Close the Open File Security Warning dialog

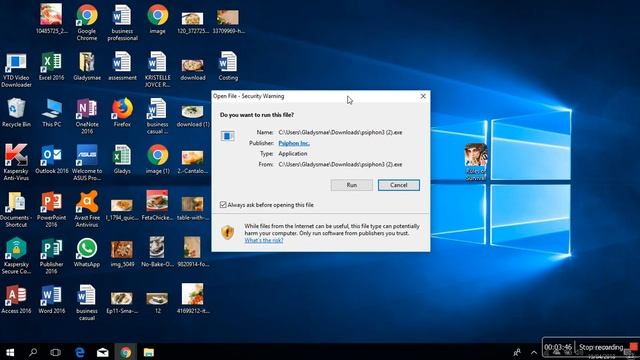(423, 96)
